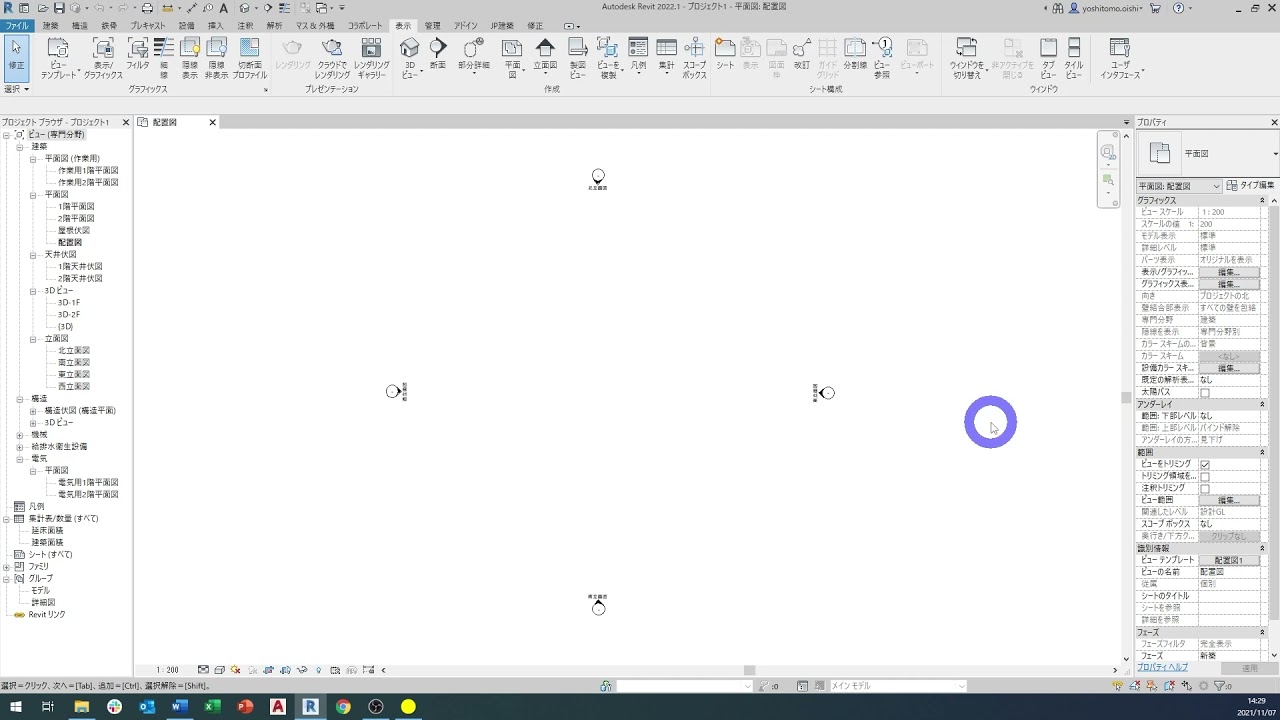The width and height of the screenshot is (1280, 720).
Task: Open the 平面図: 配置図 instance dropdown
Action: (x=1179, y=186)
